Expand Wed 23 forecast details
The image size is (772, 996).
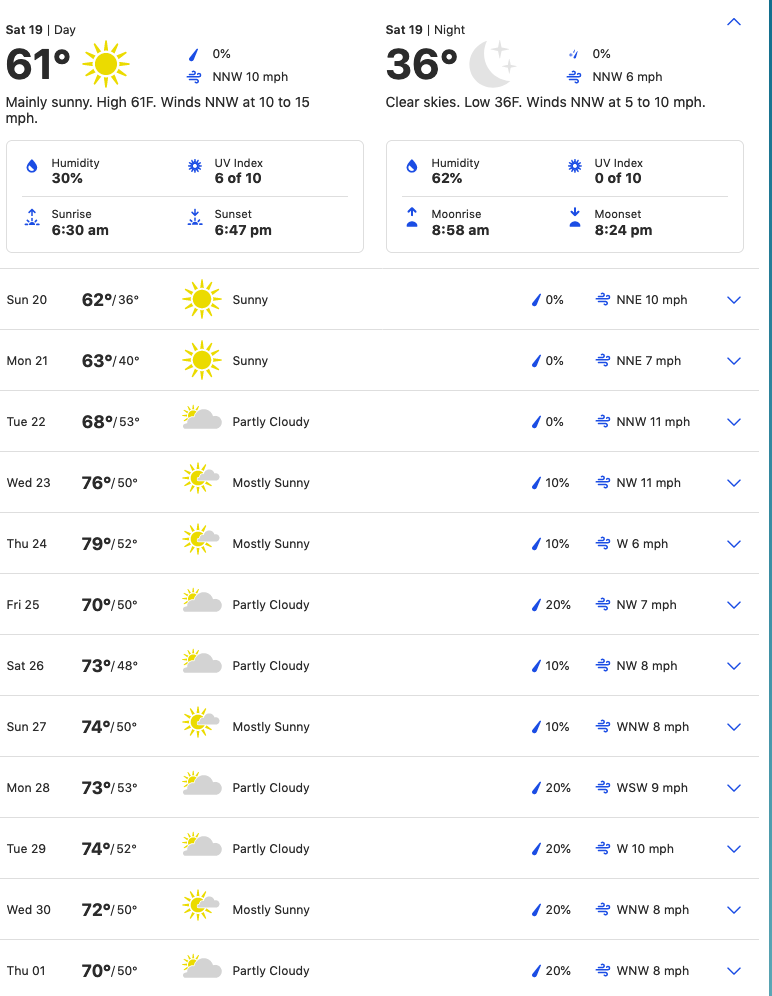coord(734,483)
